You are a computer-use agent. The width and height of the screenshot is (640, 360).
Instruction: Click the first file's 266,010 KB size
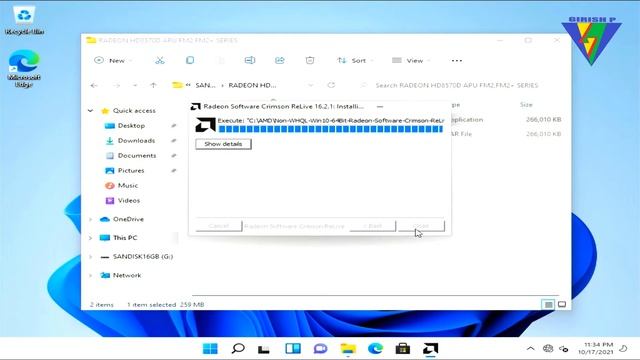click(543, 120)
